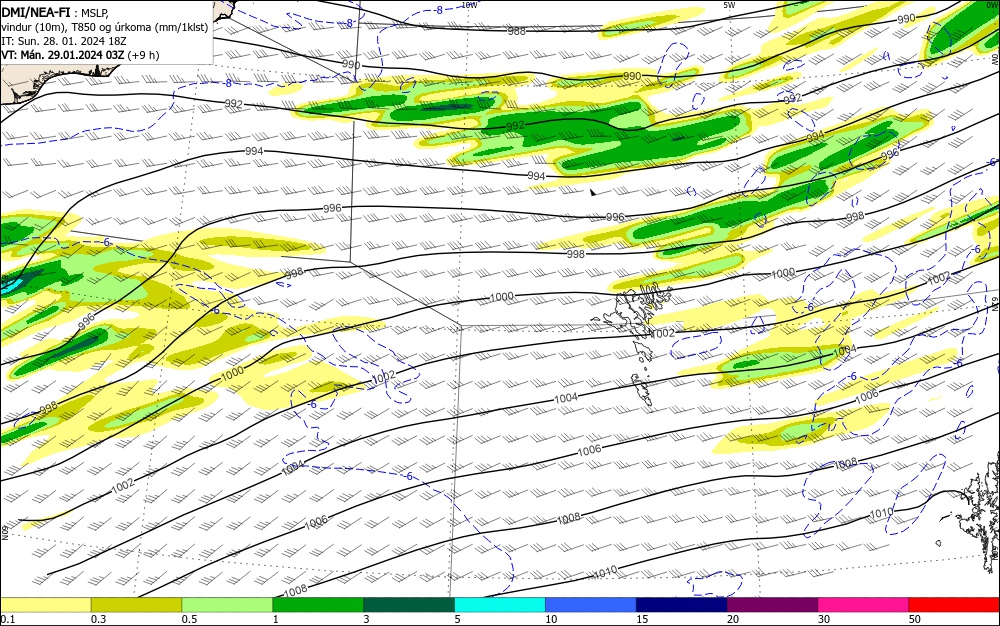This screenshot has width=1000, height=626.
Task: Pick the dark green 3–5 legend swatch
Action: (x=409, y=605)
